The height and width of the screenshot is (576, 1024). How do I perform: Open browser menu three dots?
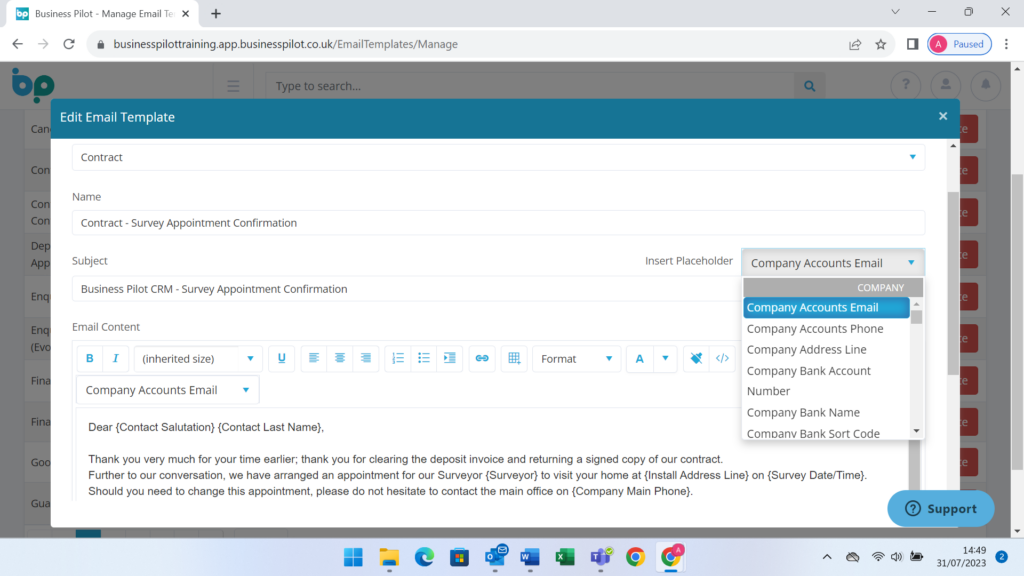pos(1006,44)
